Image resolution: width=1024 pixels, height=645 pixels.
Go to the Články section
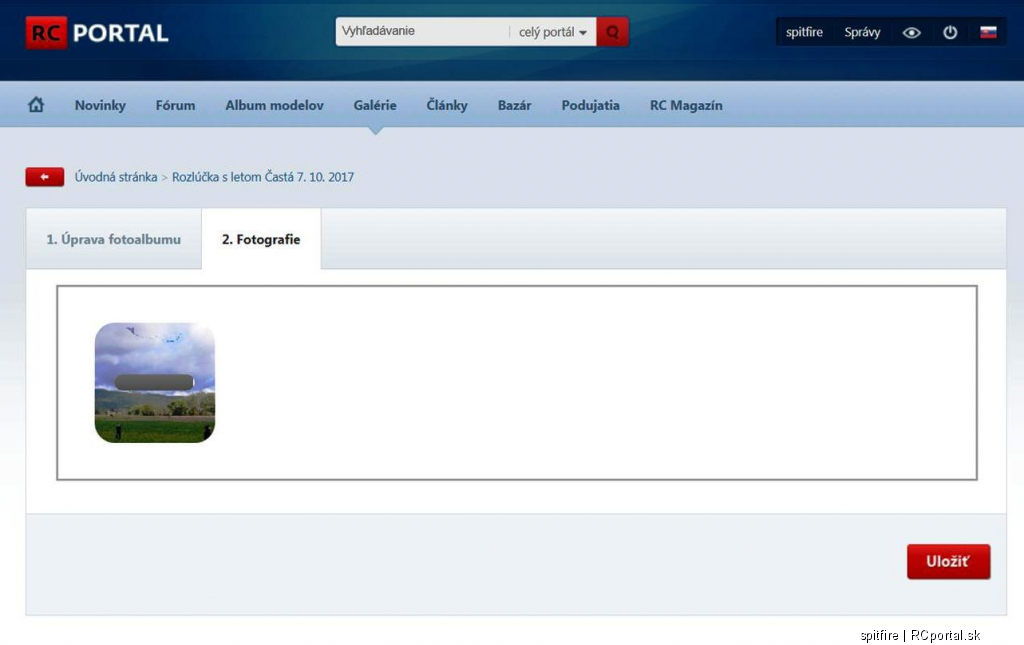[x=447, y=105]
